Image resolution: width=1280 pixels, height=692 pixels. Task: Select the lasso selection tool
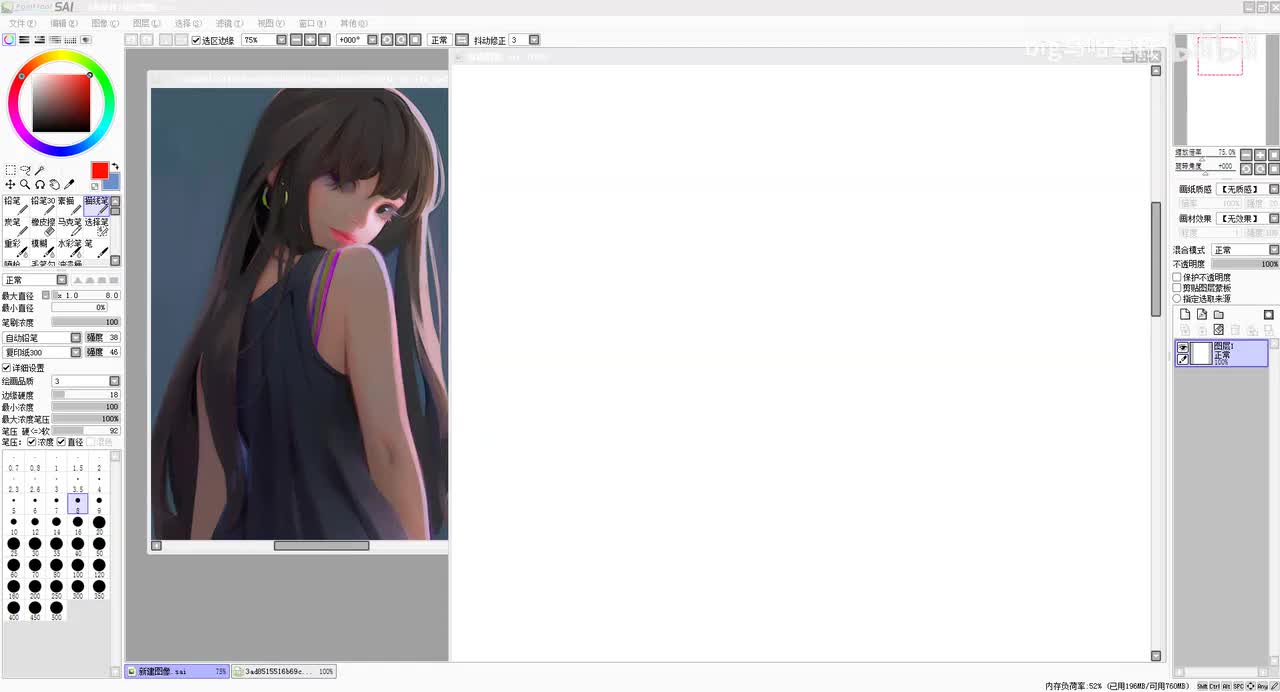(25, 170)
